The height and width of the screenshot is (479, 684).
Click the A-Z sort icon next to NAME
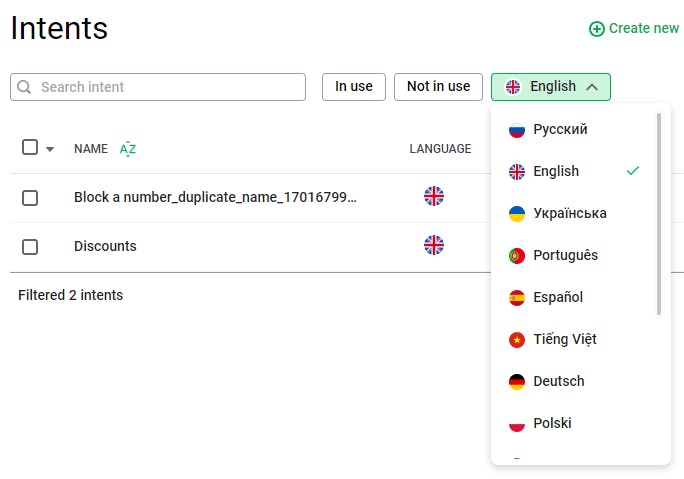(x=128, y=149)
